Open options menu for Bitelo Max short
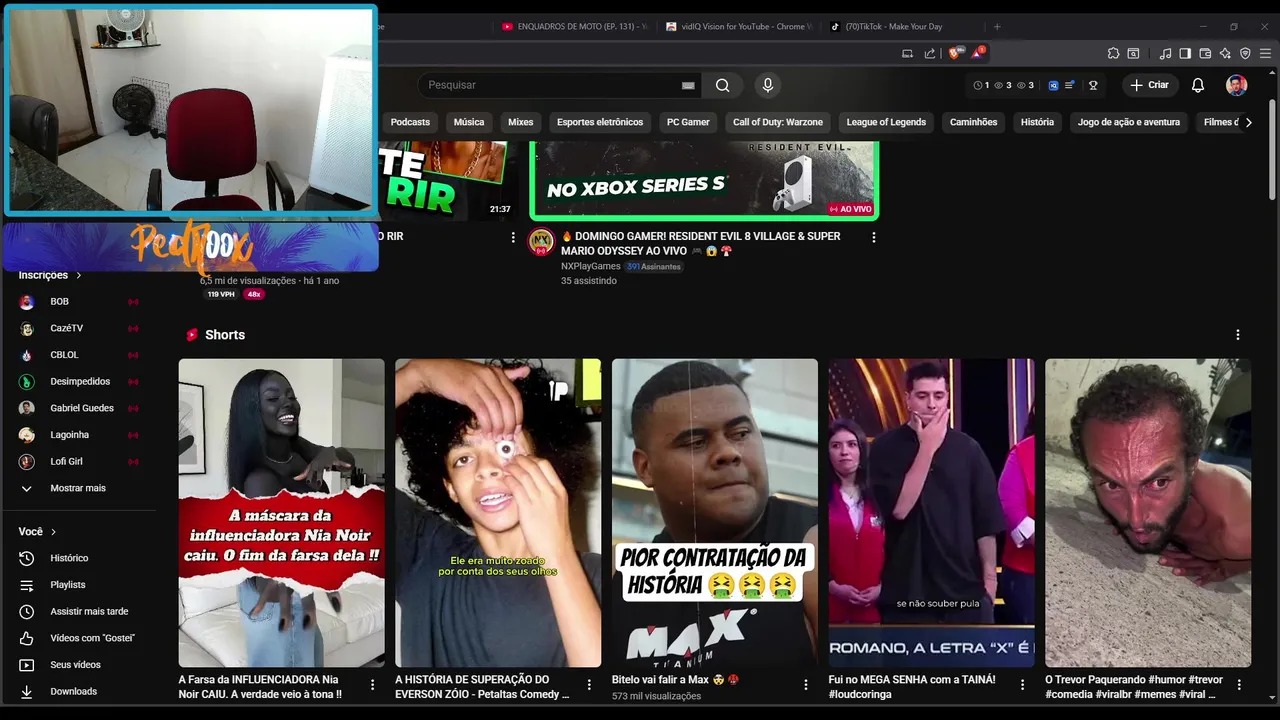The height and width of the screenshot is (720, 1280). (806, 685)
